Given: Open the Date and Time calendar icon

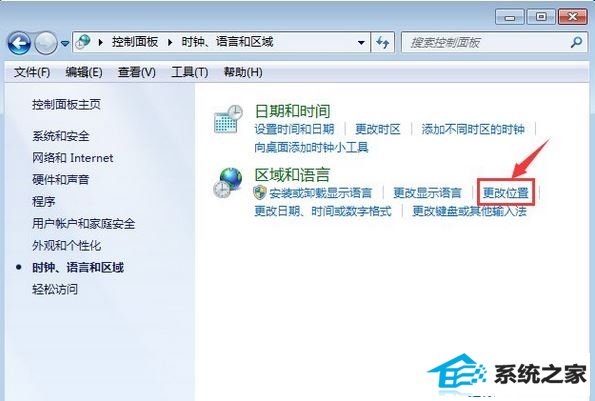Looking at the screenshot, I should pos(228,119).
